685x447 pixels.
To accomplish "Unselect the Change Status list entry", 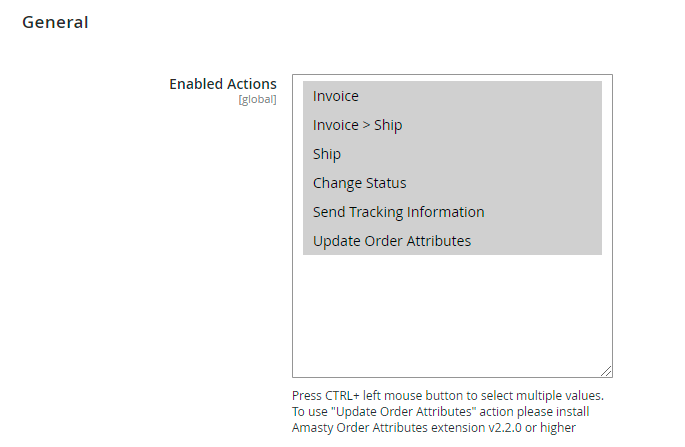I will pos(360,183).
